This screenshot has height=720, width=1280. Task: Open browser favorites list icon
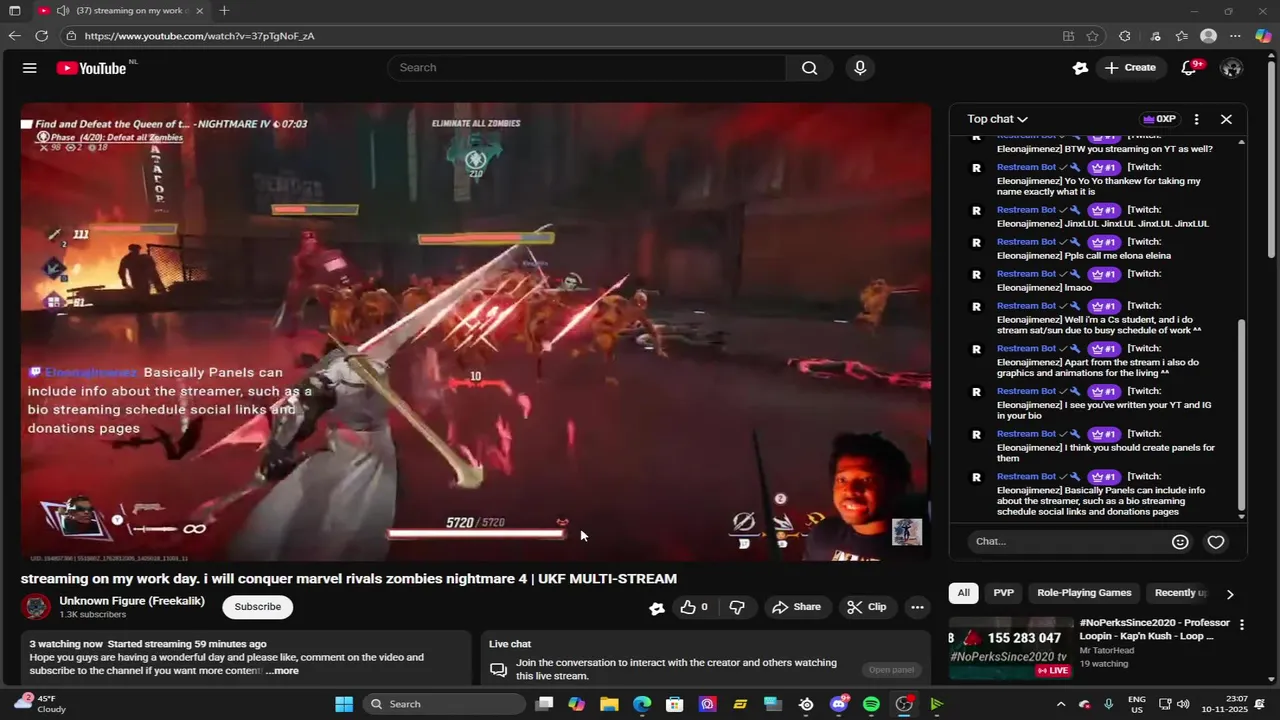[1182, 36]
